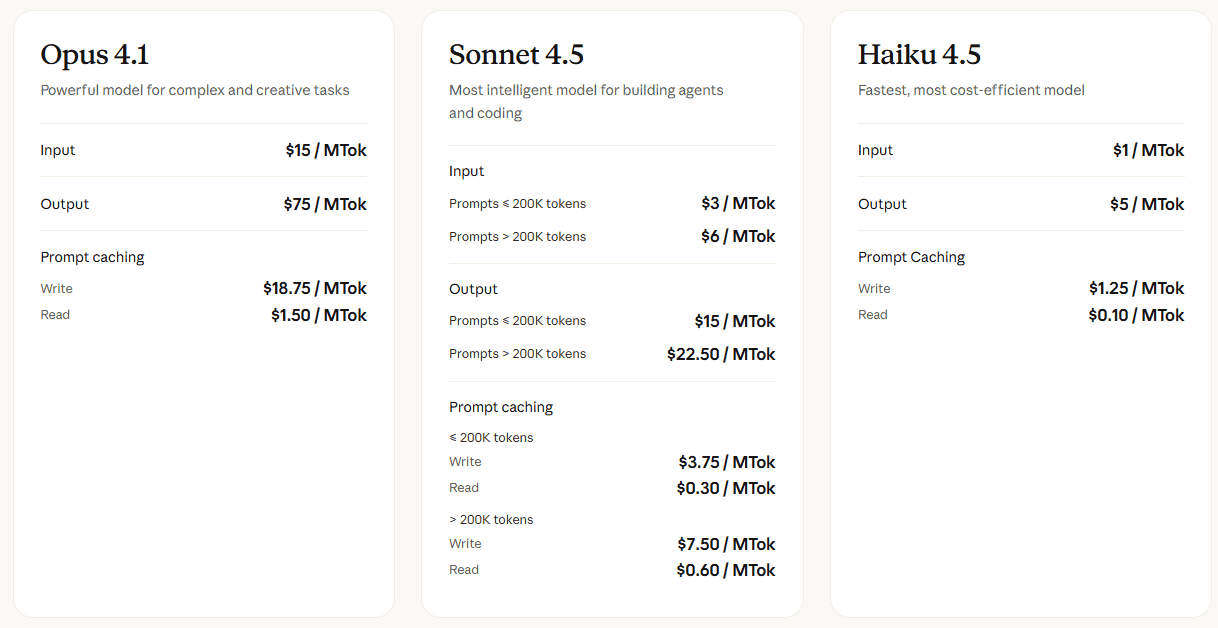This screenshot has height=628, width=1218.
Task: Click the $22.50 / MTok Sonnet output price
Action: [x=721, y=354]
